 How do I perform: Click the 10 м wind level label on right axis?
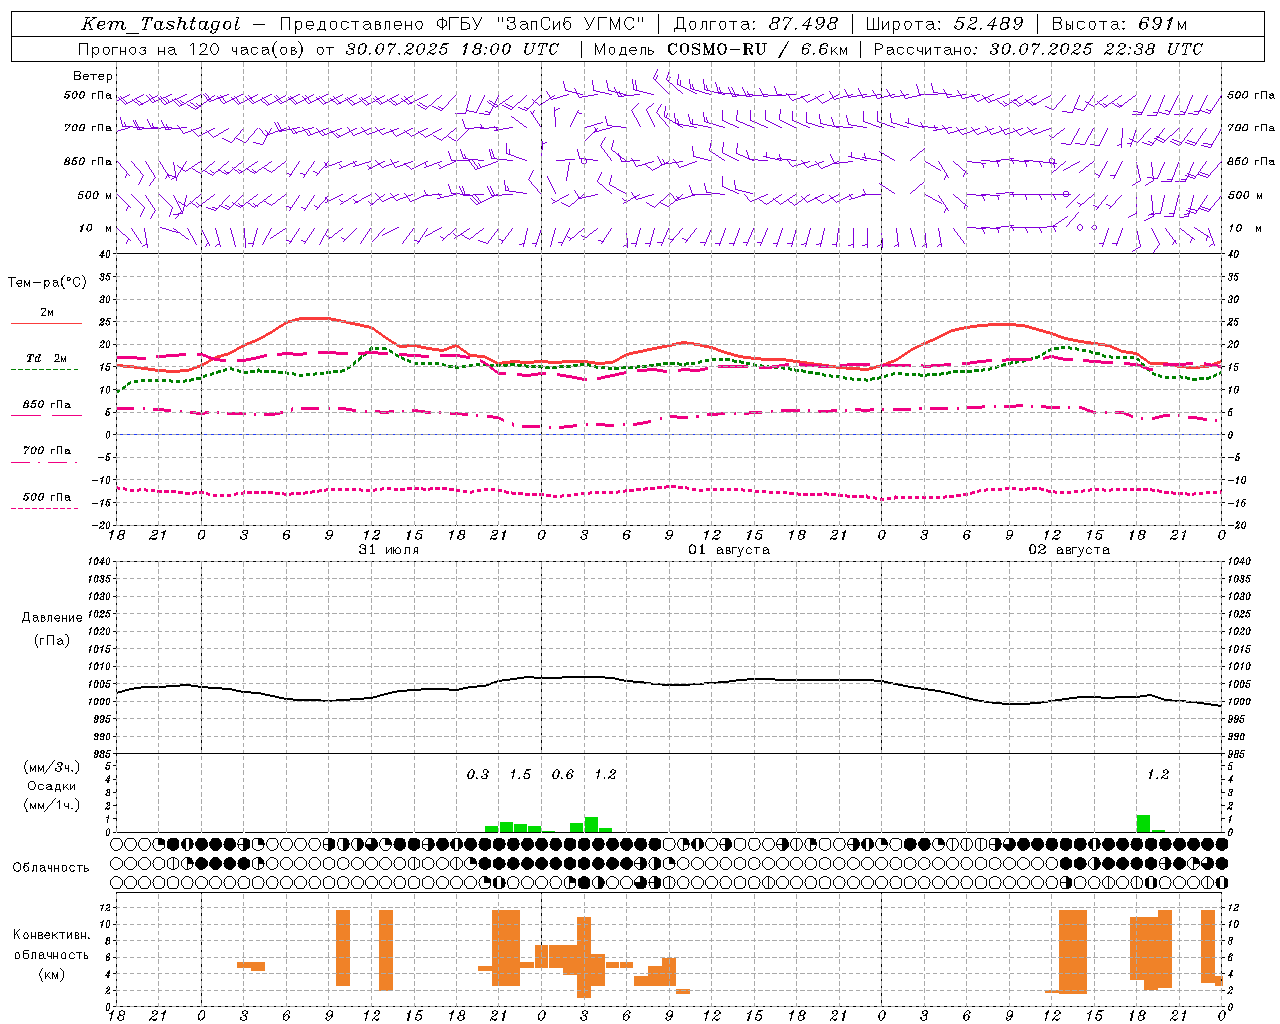tap(1243, 228)
